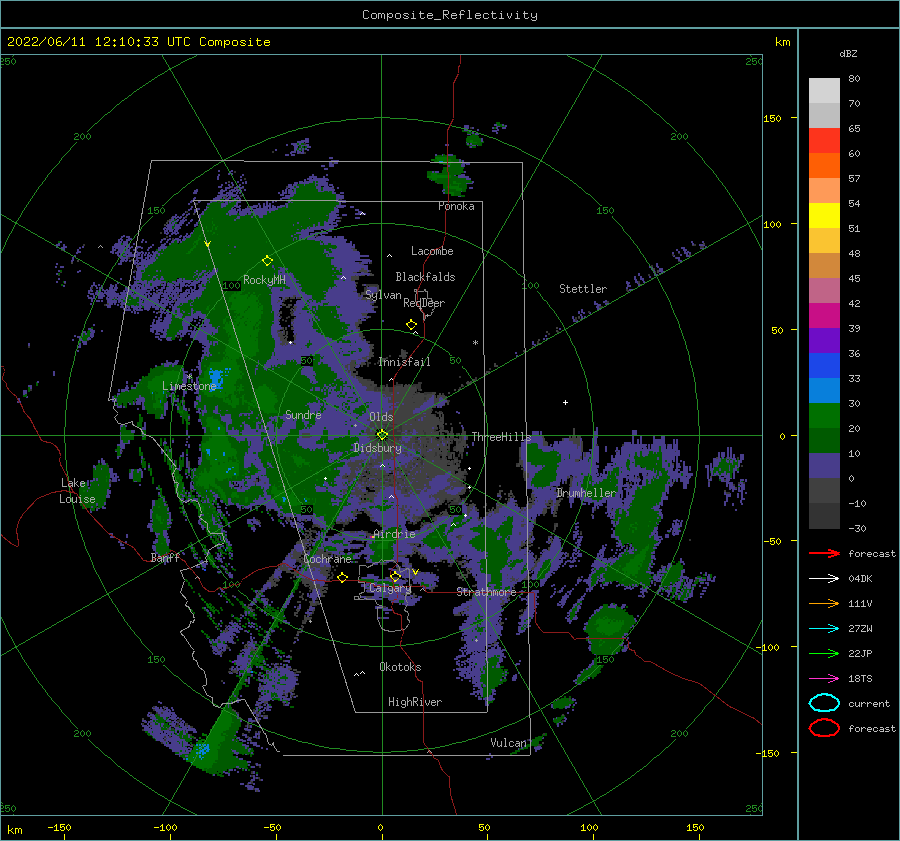The width and height of the screenshot is (900, 841).
Task: Select the orange 60 dBZ color swatch
Action: pyautogui.click(x=824, y=165)
